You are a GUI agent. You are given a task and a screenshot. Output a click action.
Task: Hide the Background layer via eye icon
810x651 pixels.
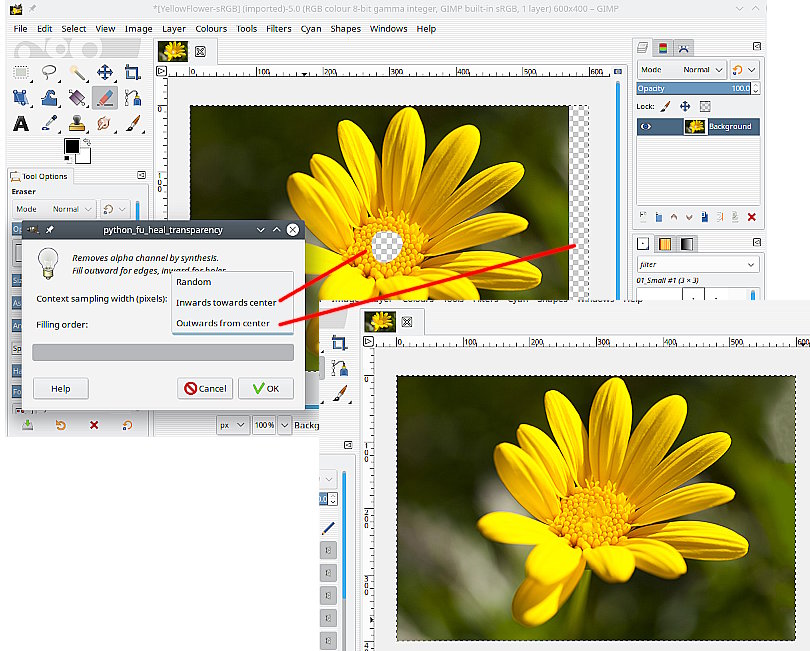(x=646, y=127)
